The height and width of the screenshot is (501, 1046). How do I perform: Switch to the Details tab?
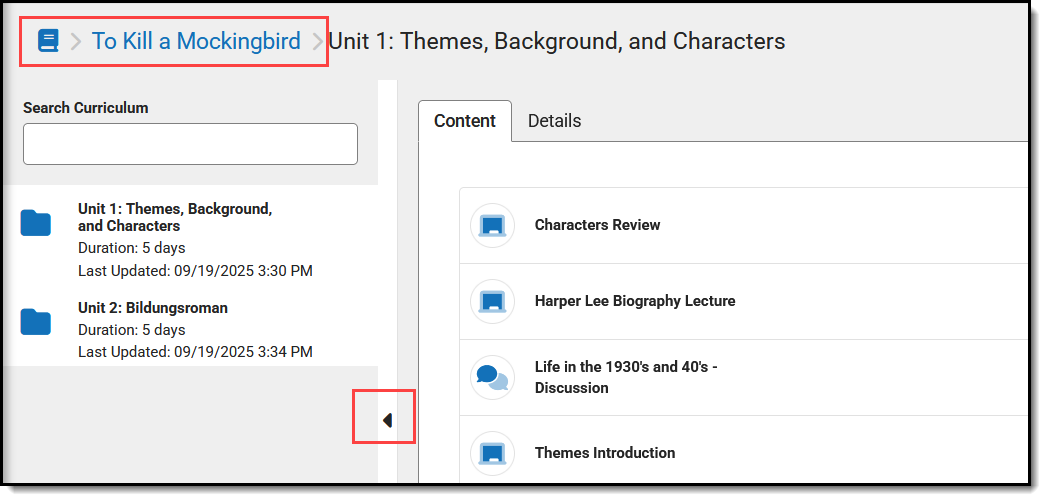(554, 121)
